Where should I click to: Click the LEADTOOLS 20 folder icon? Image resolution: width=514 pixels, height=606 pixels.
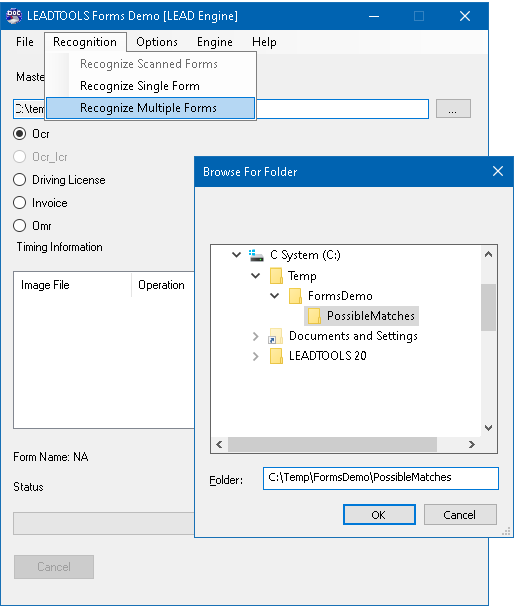[276, 356]
